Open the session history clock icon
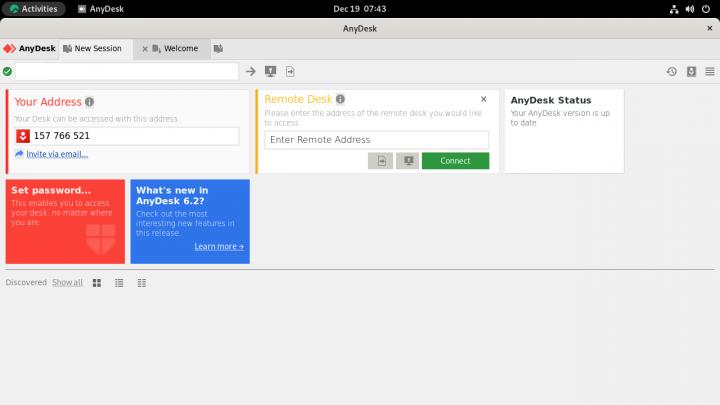Viewport: 720px width, 405px height. tap(672, 71)
